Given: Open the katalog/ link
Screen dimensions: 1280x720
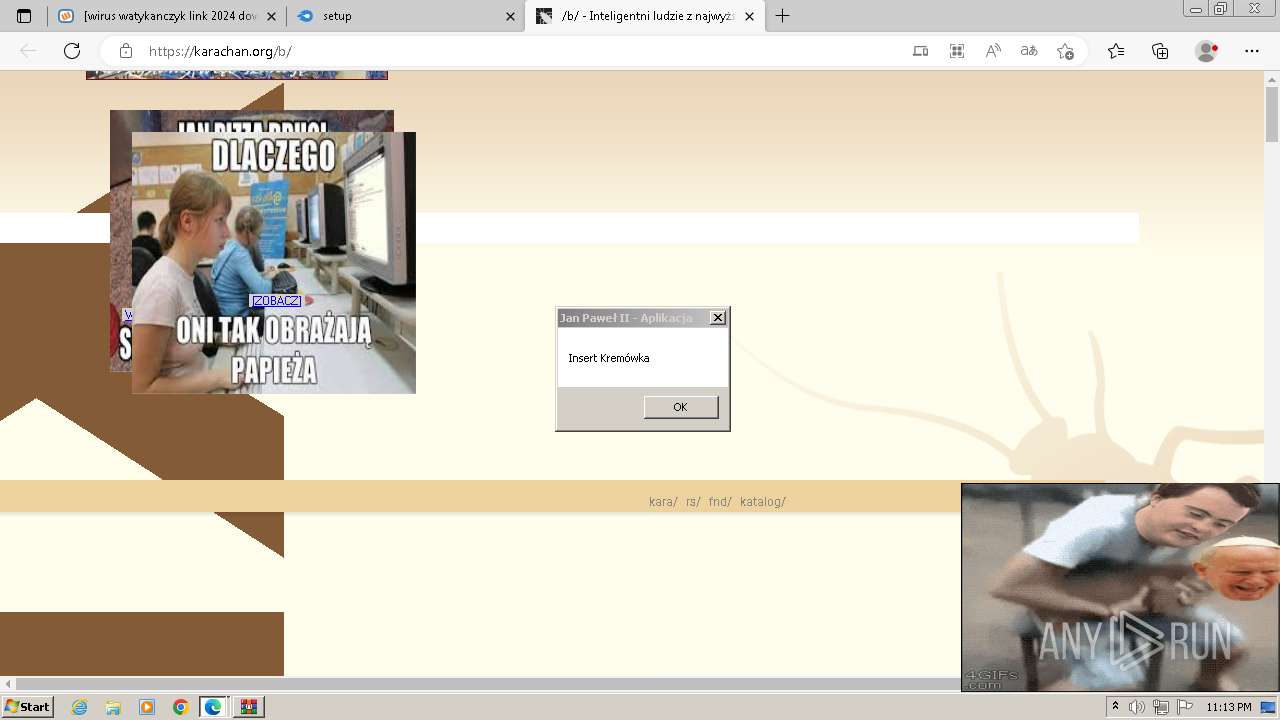Looking at the screenshot, I should tap(763, 502).
